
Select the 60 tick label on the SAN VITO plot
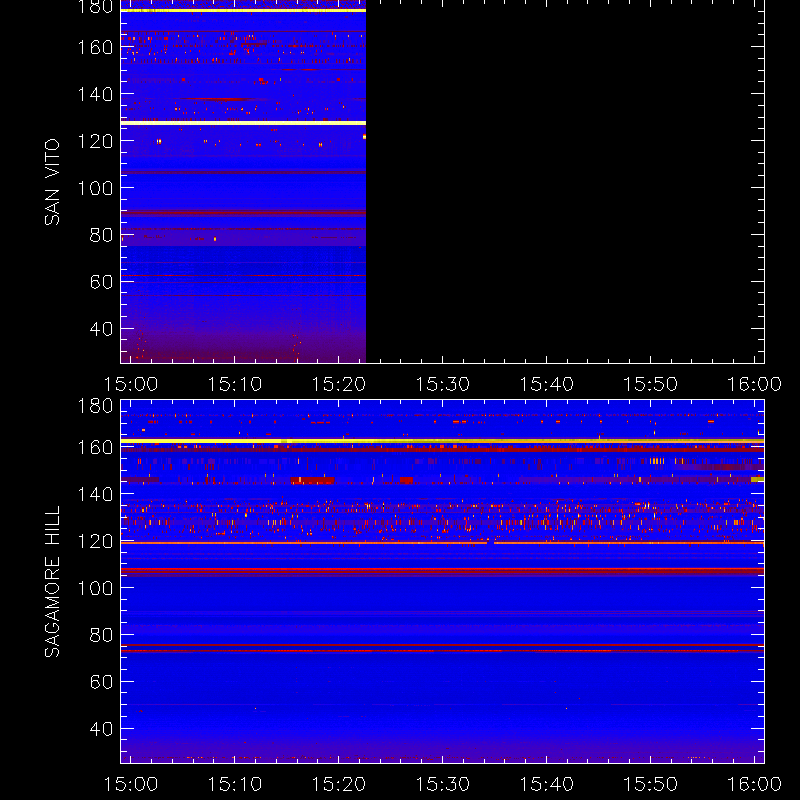102,282
